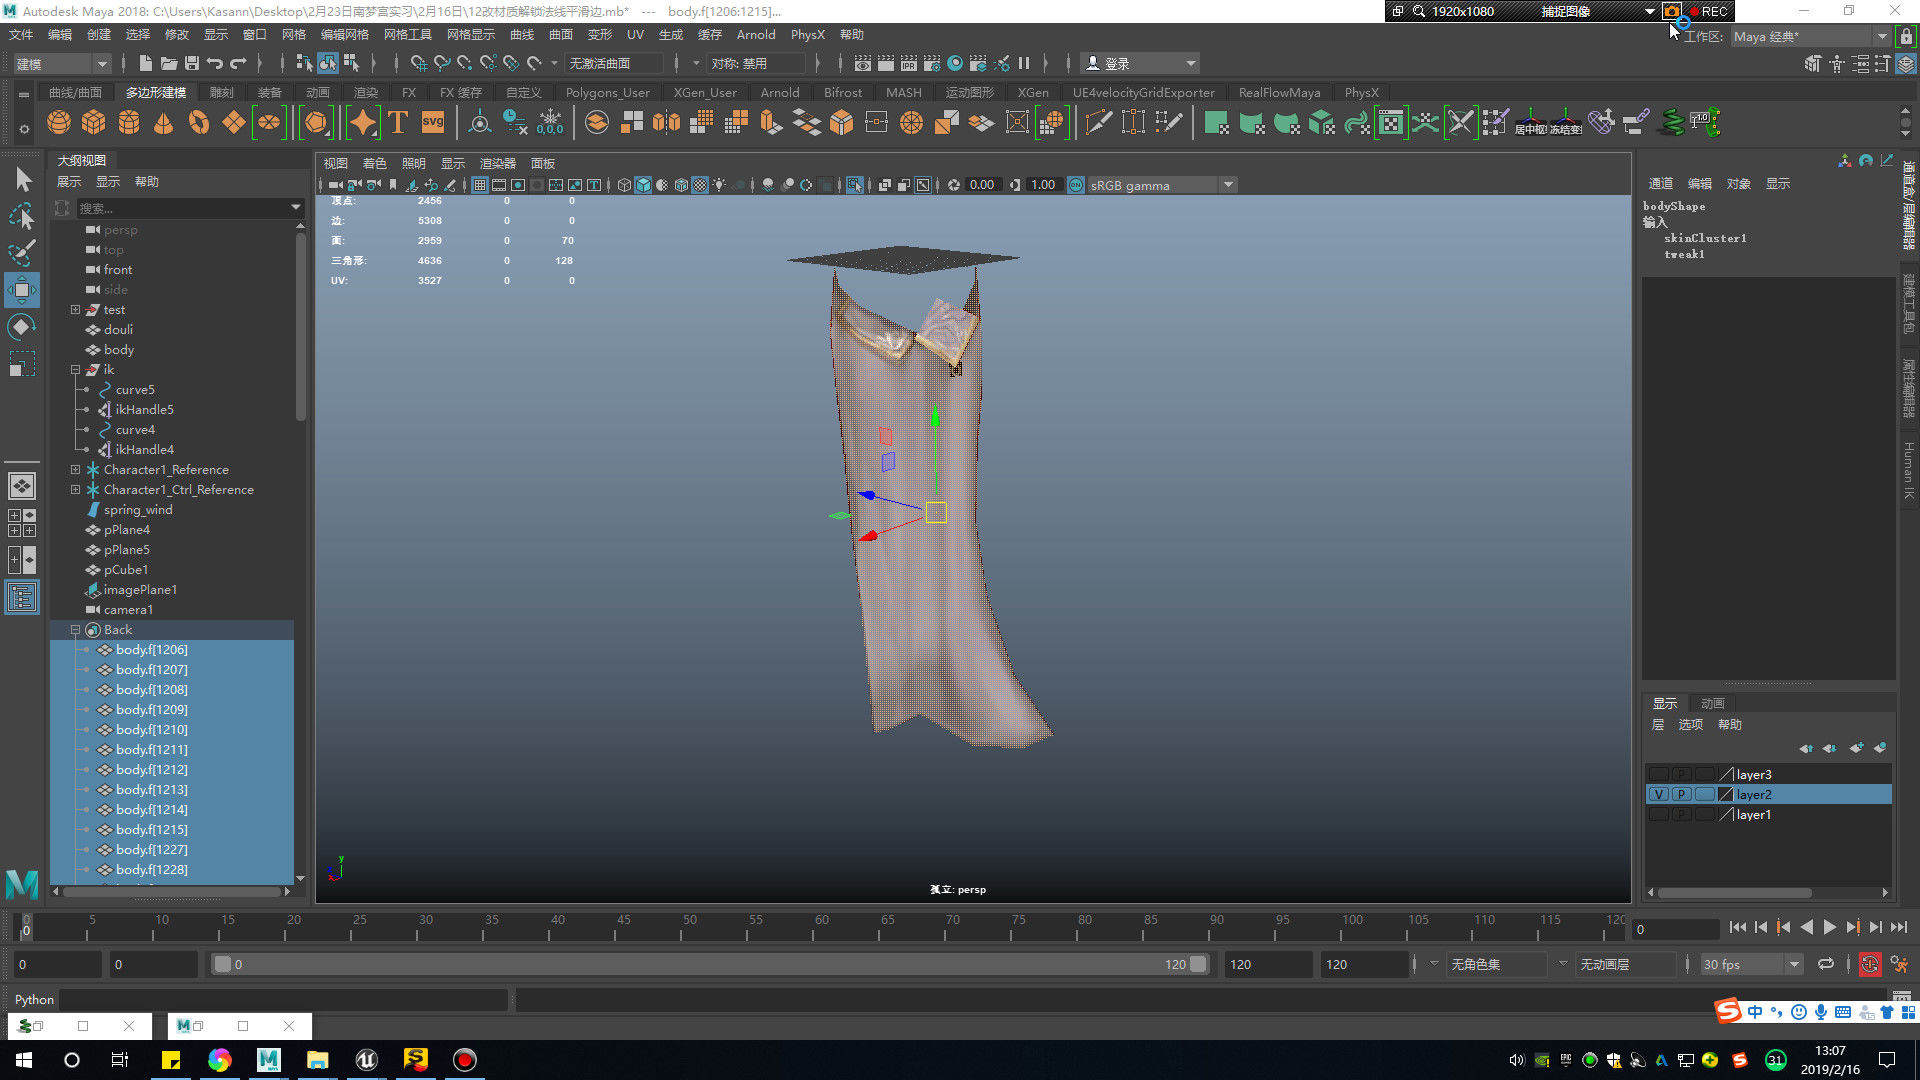Toggle the viewport grid display button
Screen dimensions: 1920x1080
(480, 185)
